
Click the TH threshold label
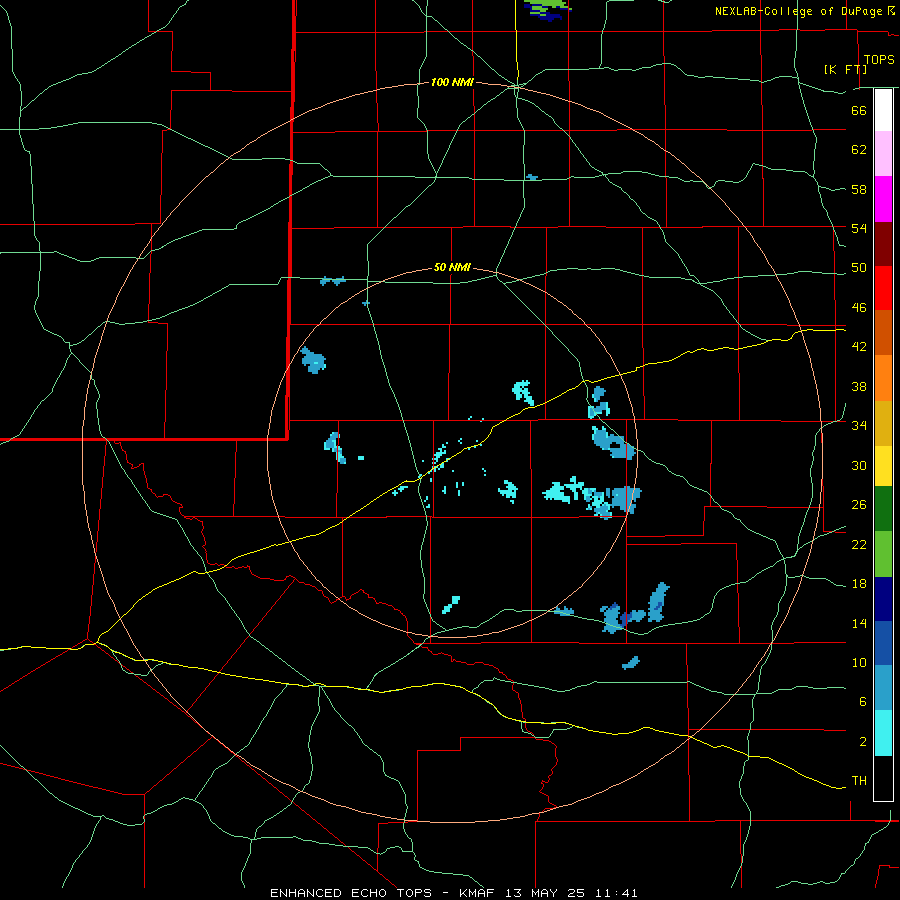point(859,781)
